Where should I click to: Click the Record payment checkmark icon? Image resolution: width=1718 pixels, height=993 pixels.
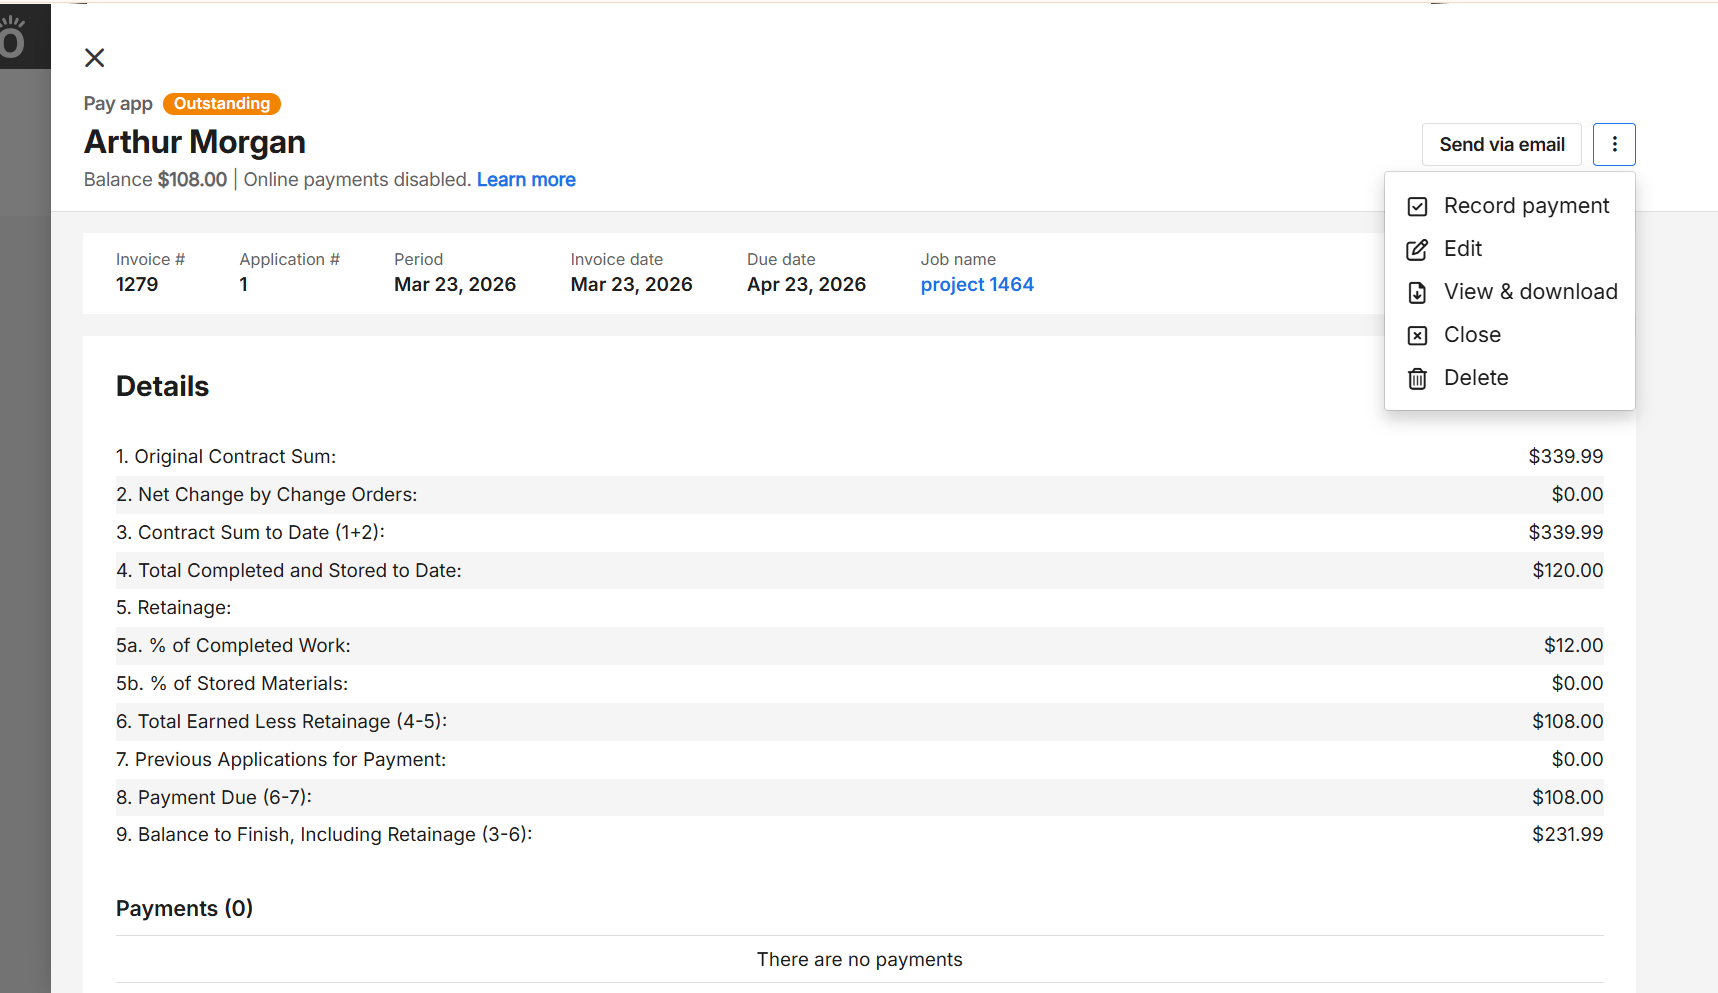1417,207
